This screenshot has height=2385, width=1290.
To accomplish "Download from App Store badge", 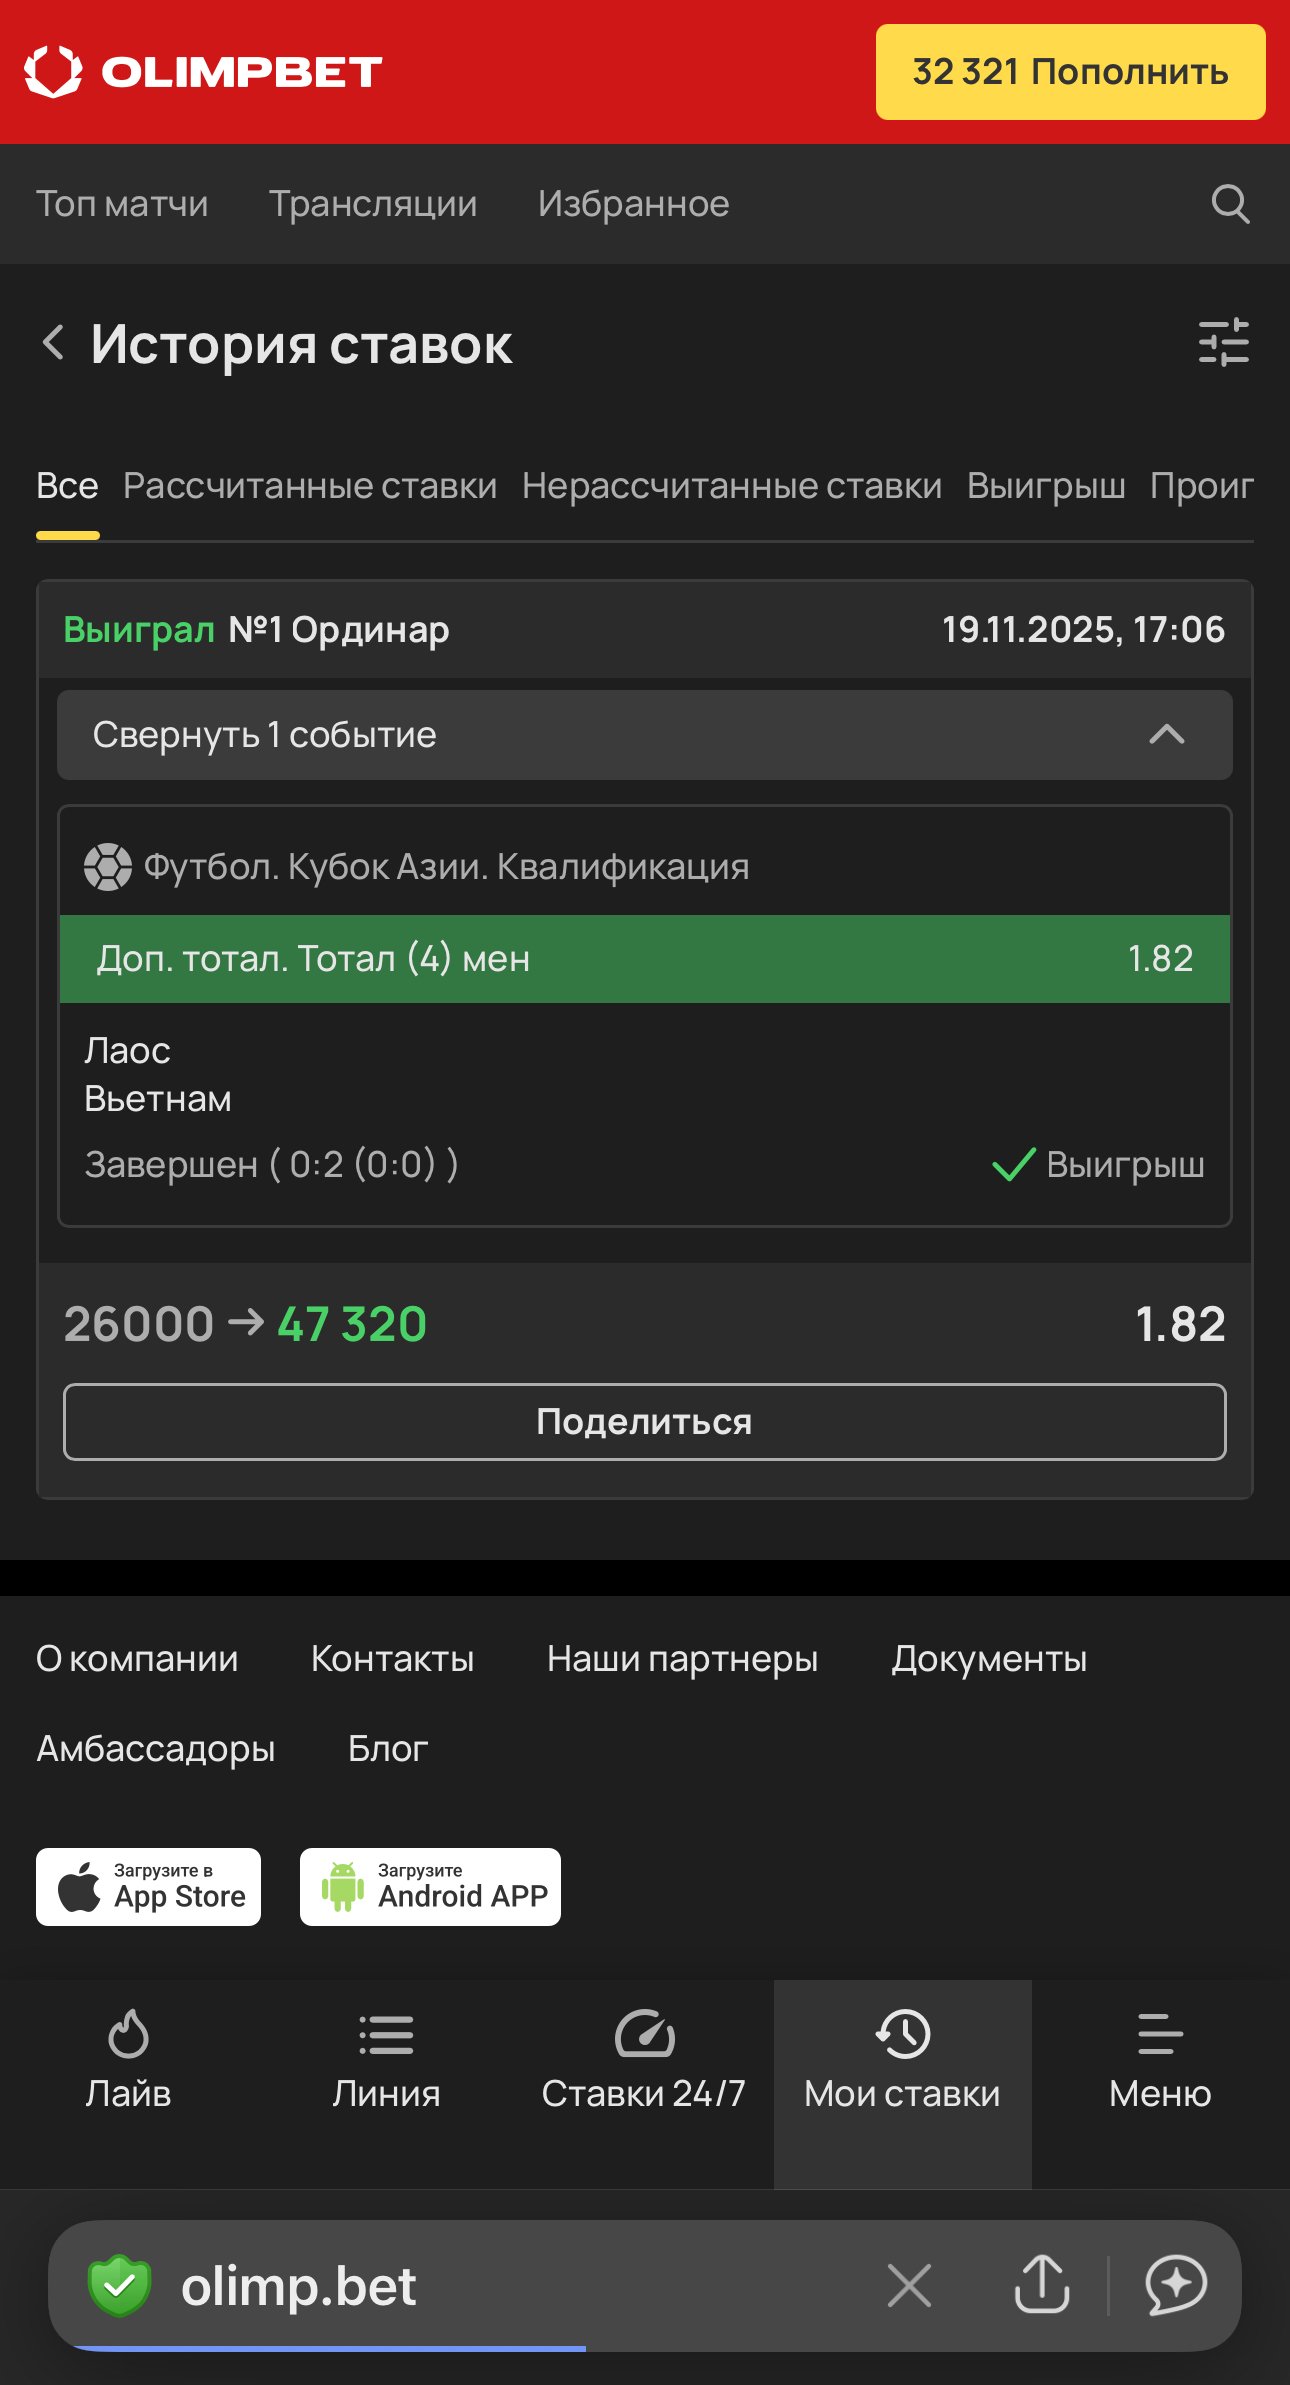I will coord(149,1887).
